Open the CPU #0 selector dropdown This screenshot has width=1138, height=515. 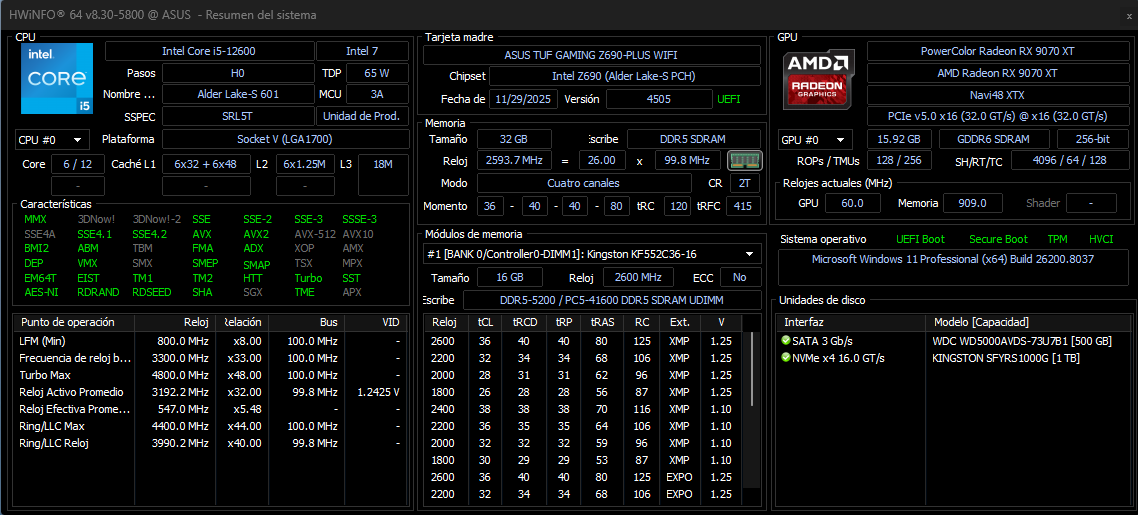coord(53,139)
